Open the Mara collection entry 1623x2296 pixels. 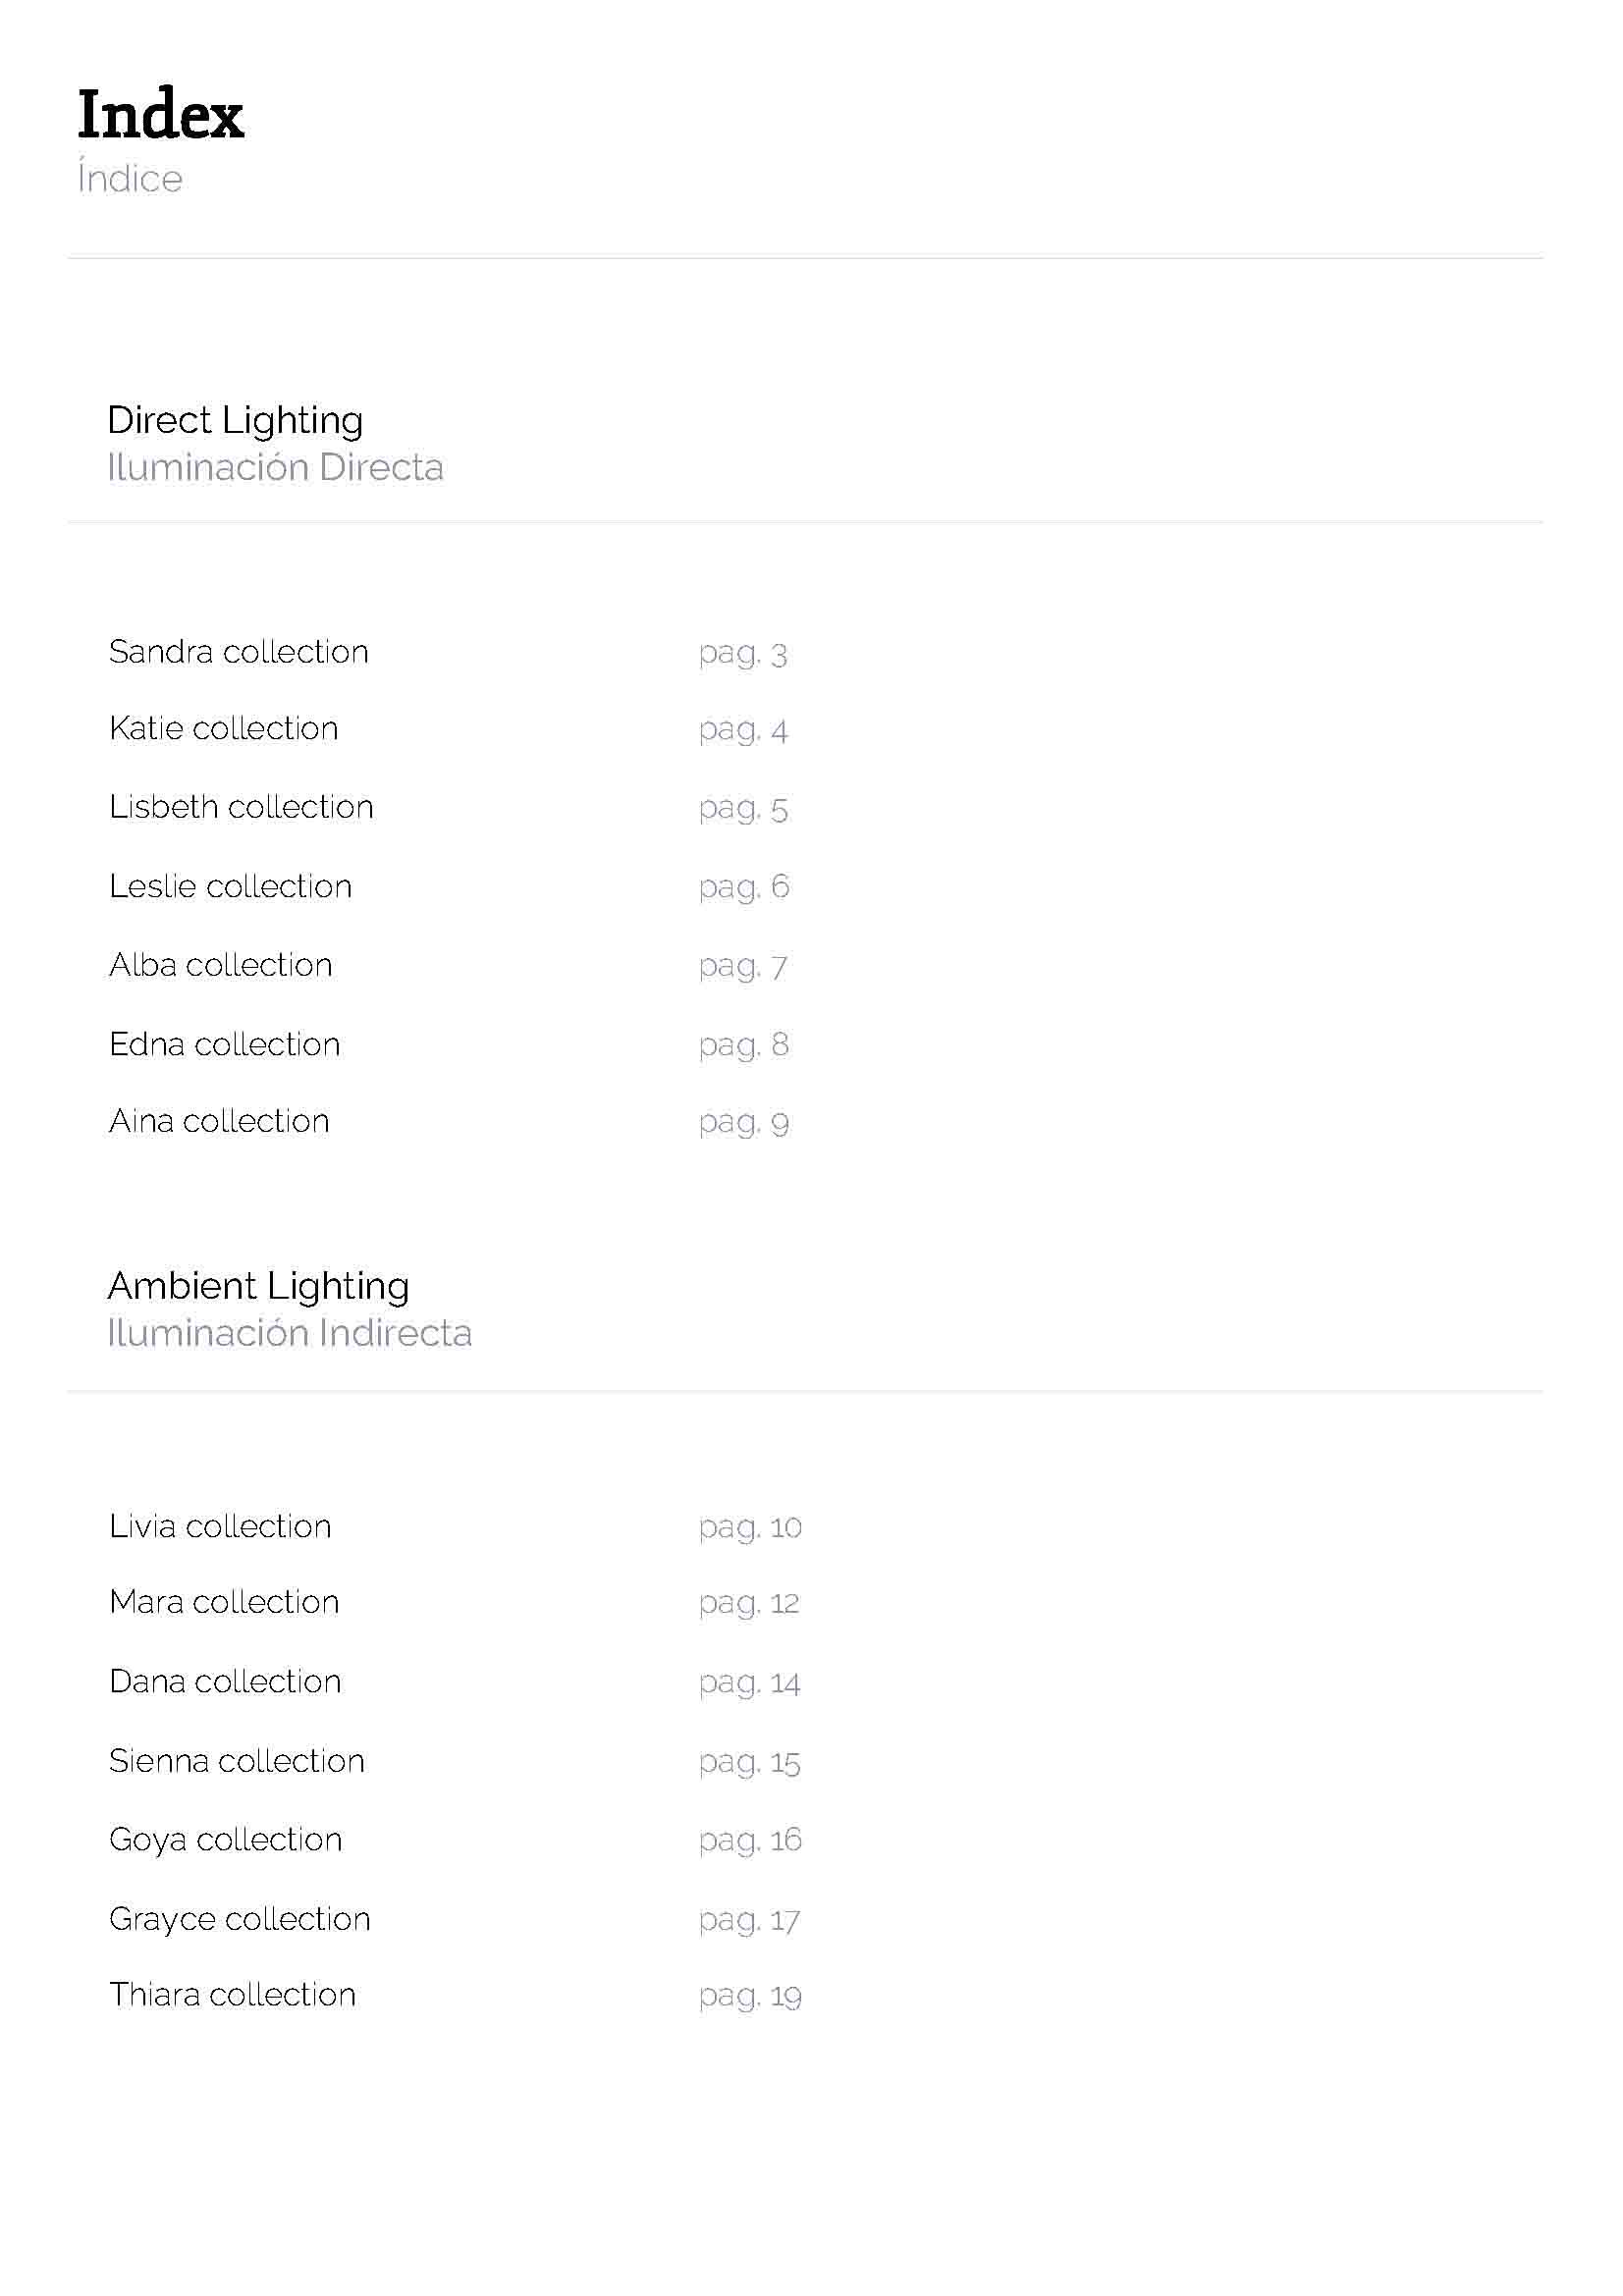224,1602
